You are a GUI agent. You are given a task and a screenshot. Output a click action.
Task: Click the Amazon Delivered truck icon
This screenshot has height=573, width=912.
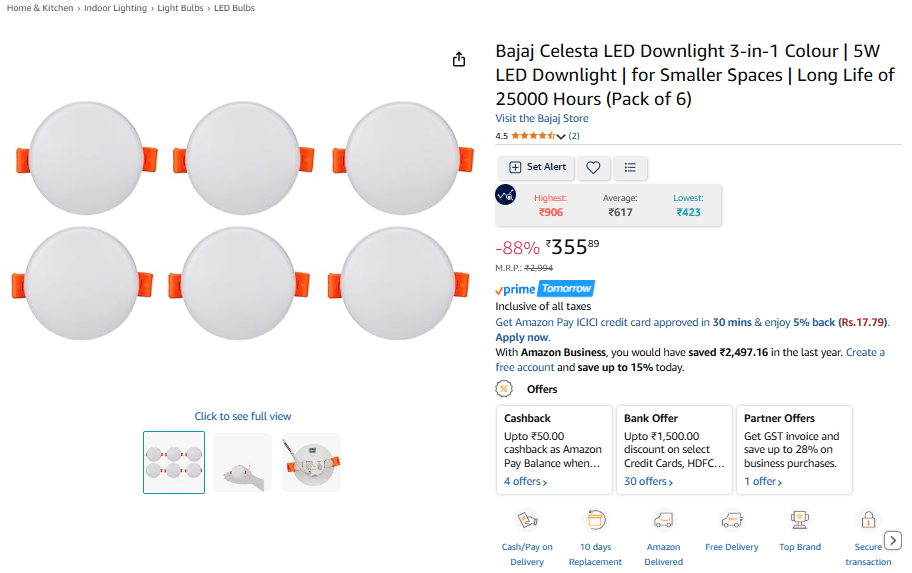[x=663, y=520]
